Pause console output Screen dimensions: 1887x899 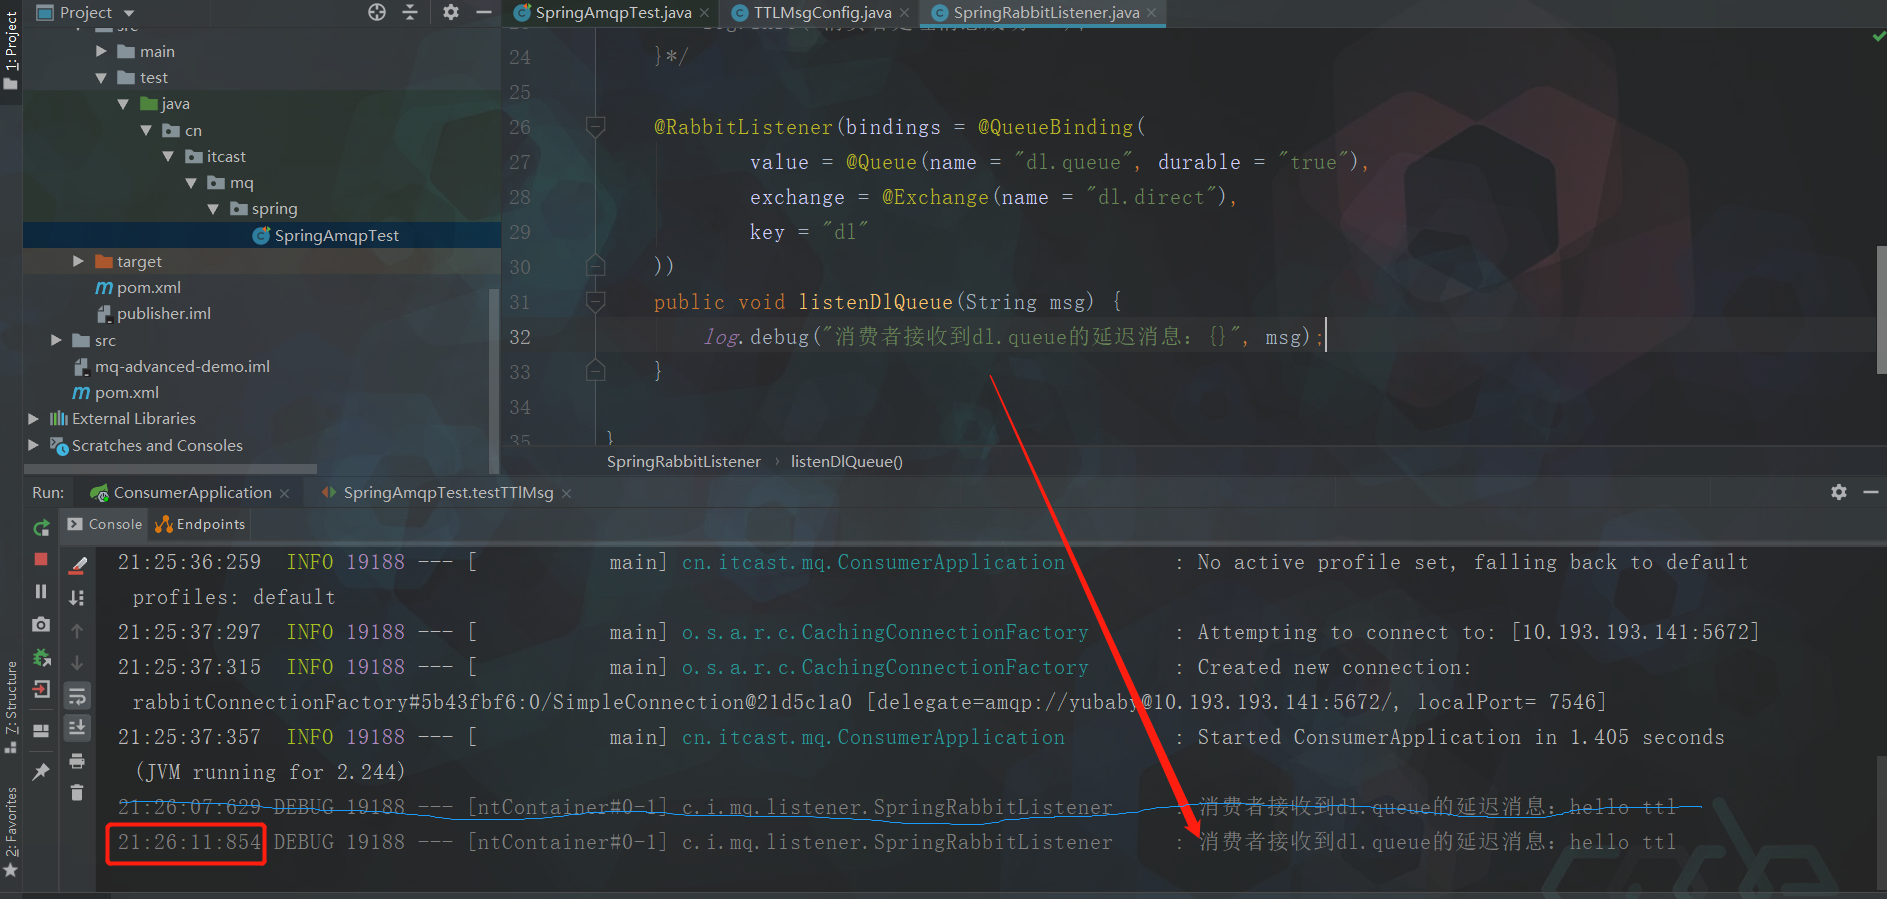(41, 591)
